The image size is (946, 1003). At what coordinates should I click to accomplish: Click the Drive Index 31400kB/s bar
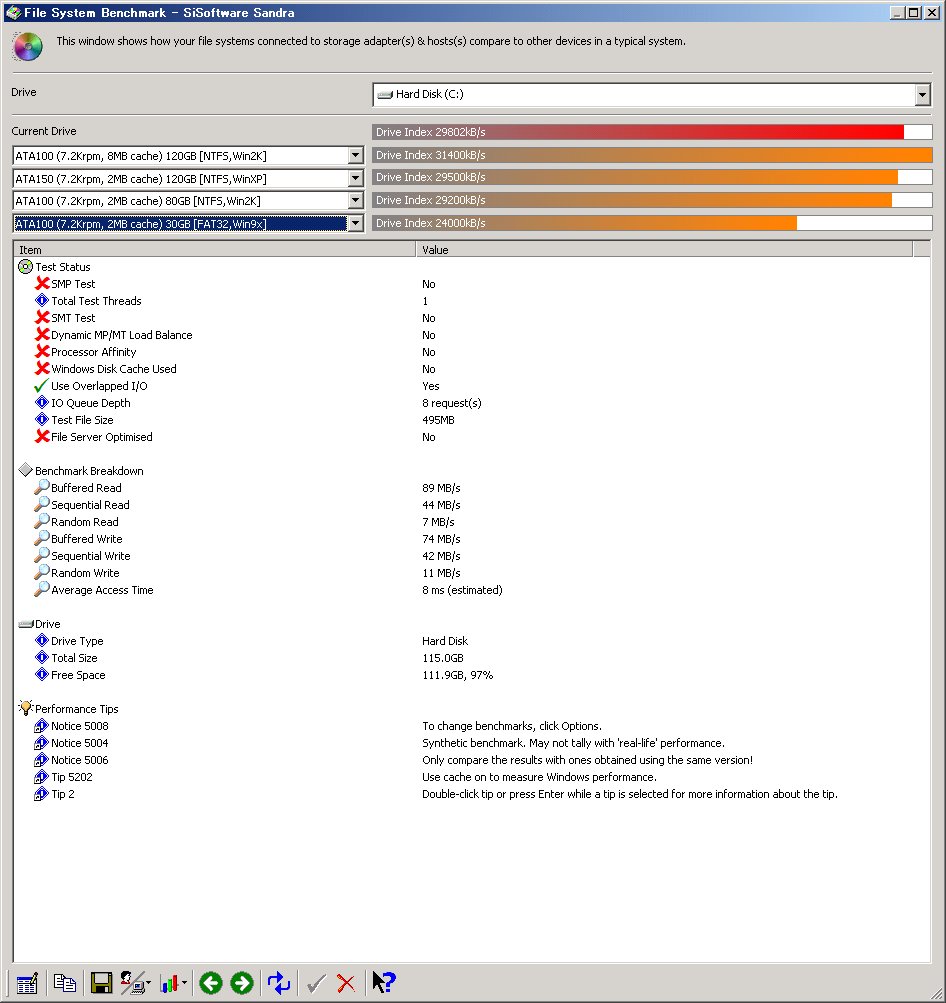click(x=652, y=155)
